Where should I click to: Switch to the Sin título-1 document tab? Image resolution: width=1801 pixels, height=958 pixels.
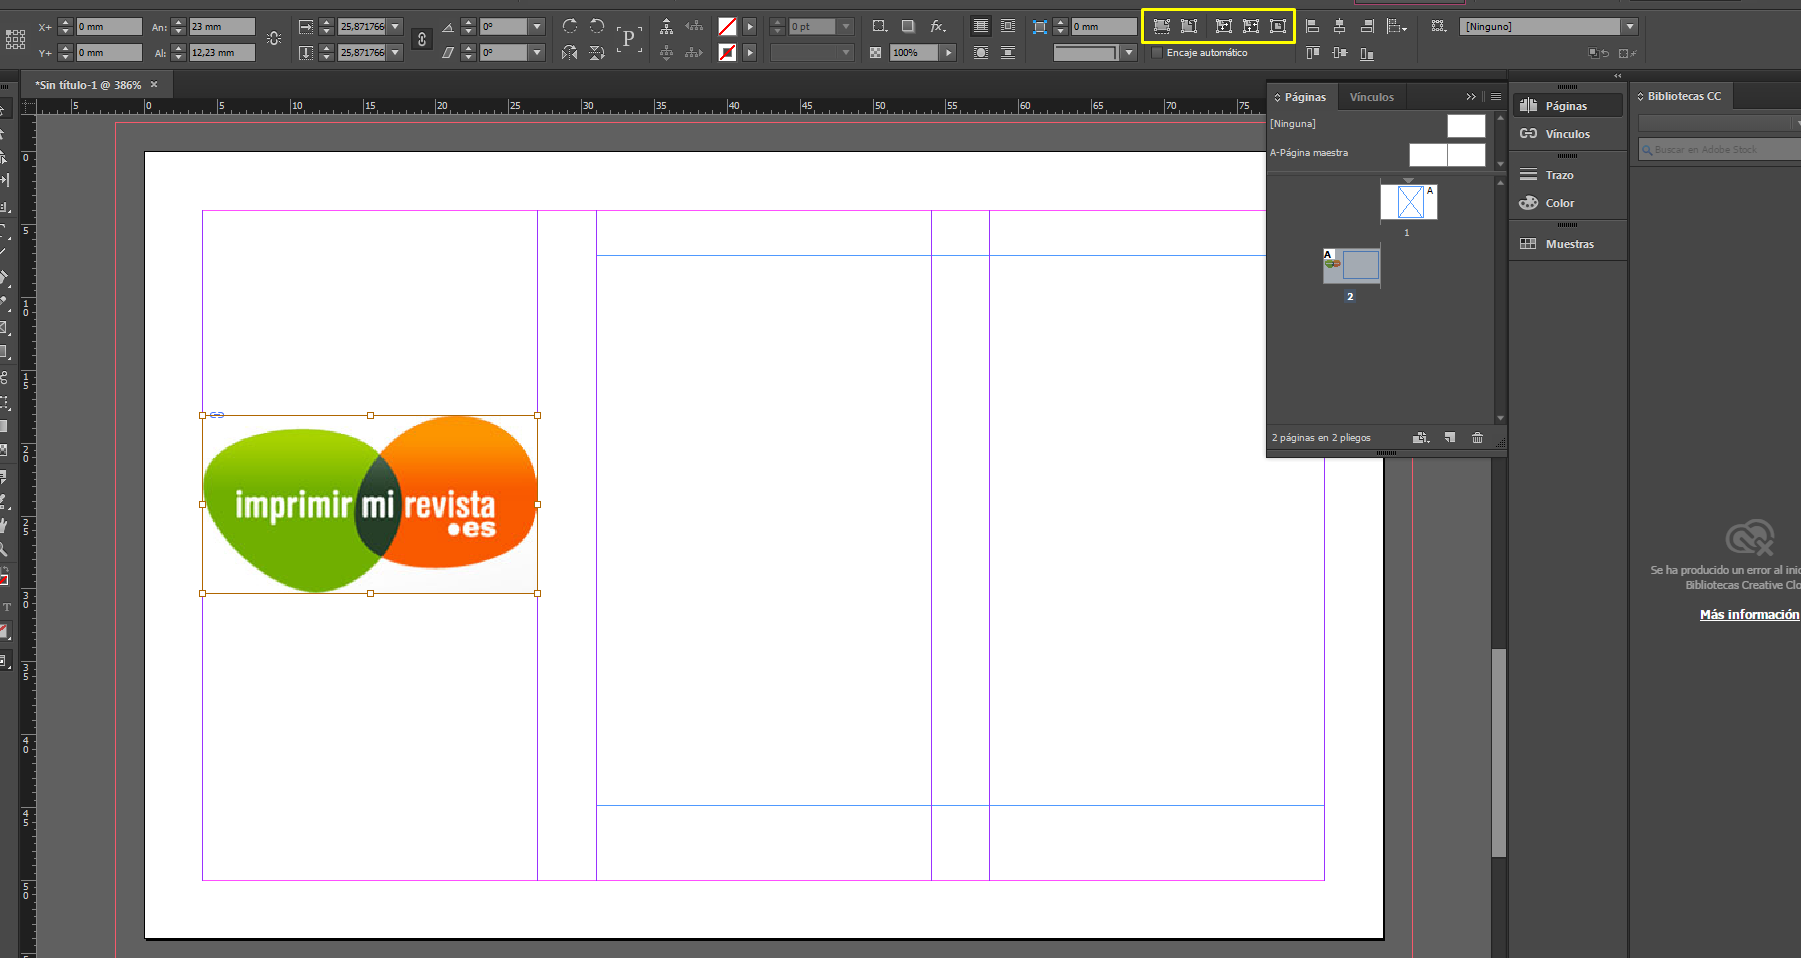tap(88, 85)
